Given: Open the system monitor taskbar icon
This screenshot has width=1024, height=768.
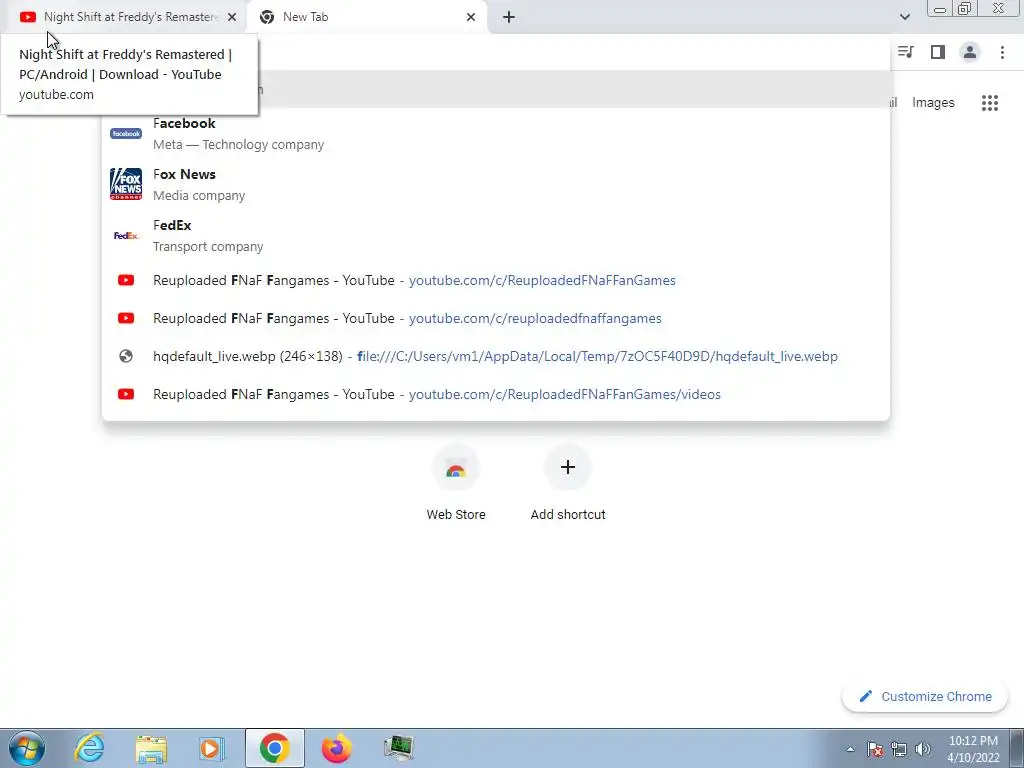Looking at the screenshot, I should tap(398, 748).
